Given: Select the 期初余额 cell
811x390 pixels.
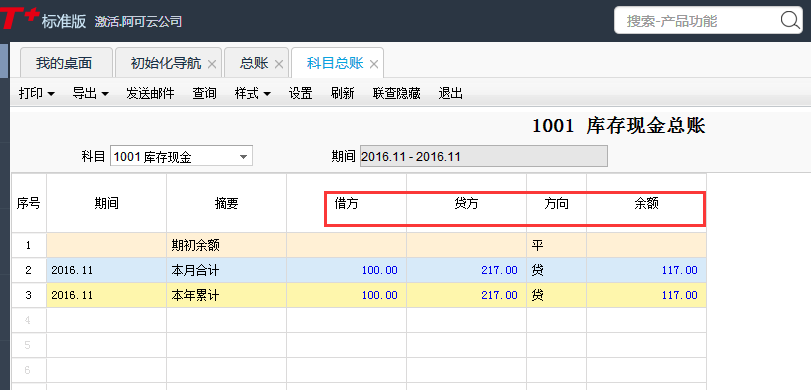Looking at the screenshot, I should (227, 245).
